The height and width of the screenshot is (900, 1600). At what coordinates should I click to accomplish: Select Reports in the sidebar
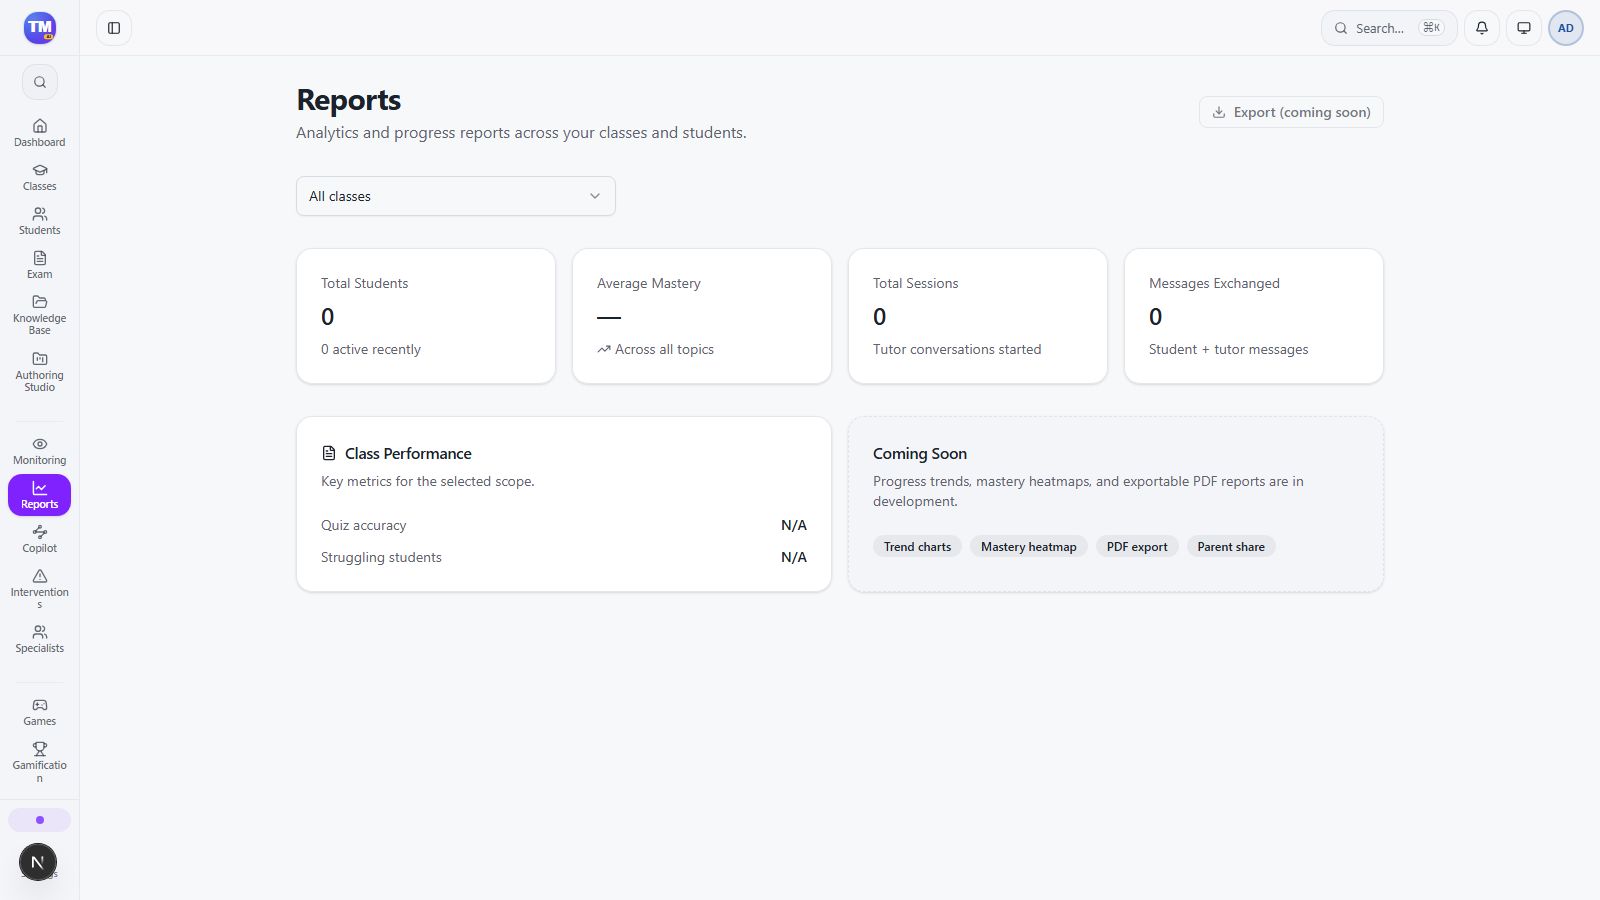tap(40, 495)
